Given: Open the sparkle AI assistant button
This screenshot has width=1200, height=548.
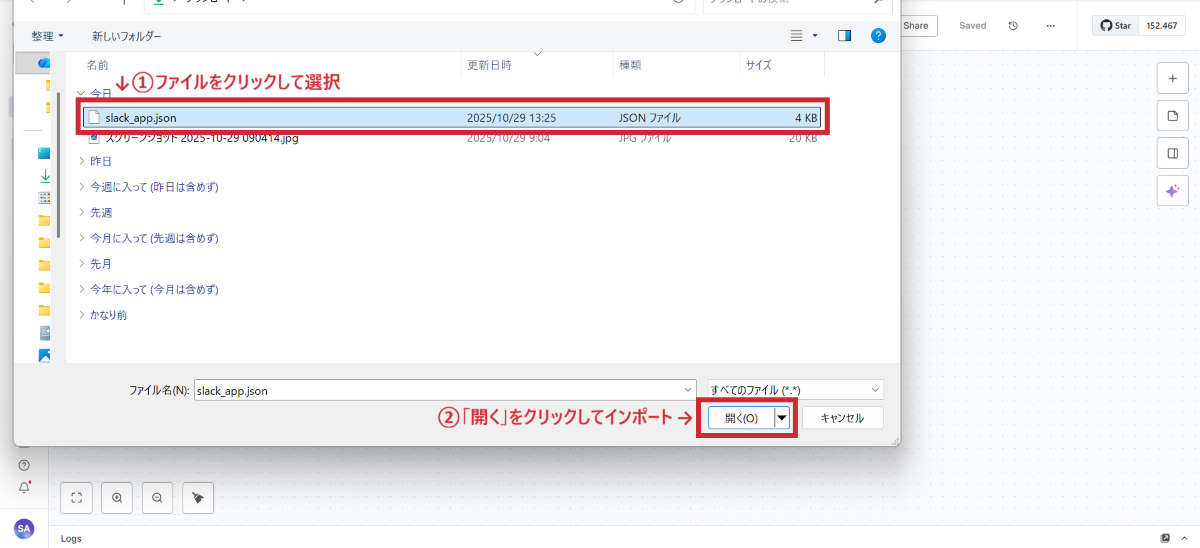Looking at the screenshot, I should click(1172, 190).
